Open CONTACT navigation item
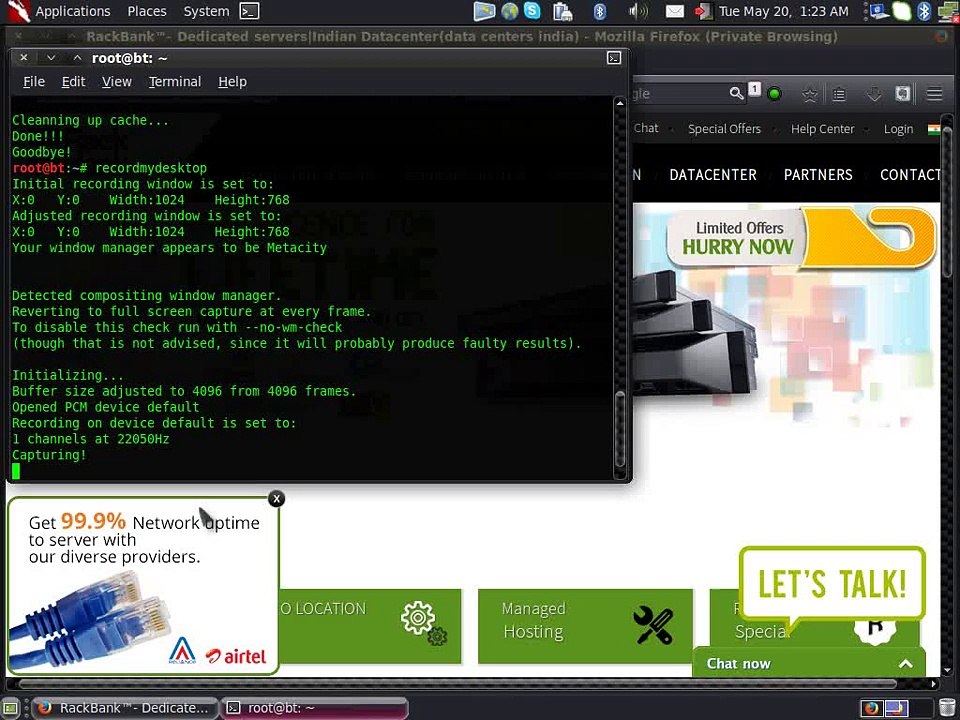This screenshot has width=960, height=720. [x=910, y=174]
